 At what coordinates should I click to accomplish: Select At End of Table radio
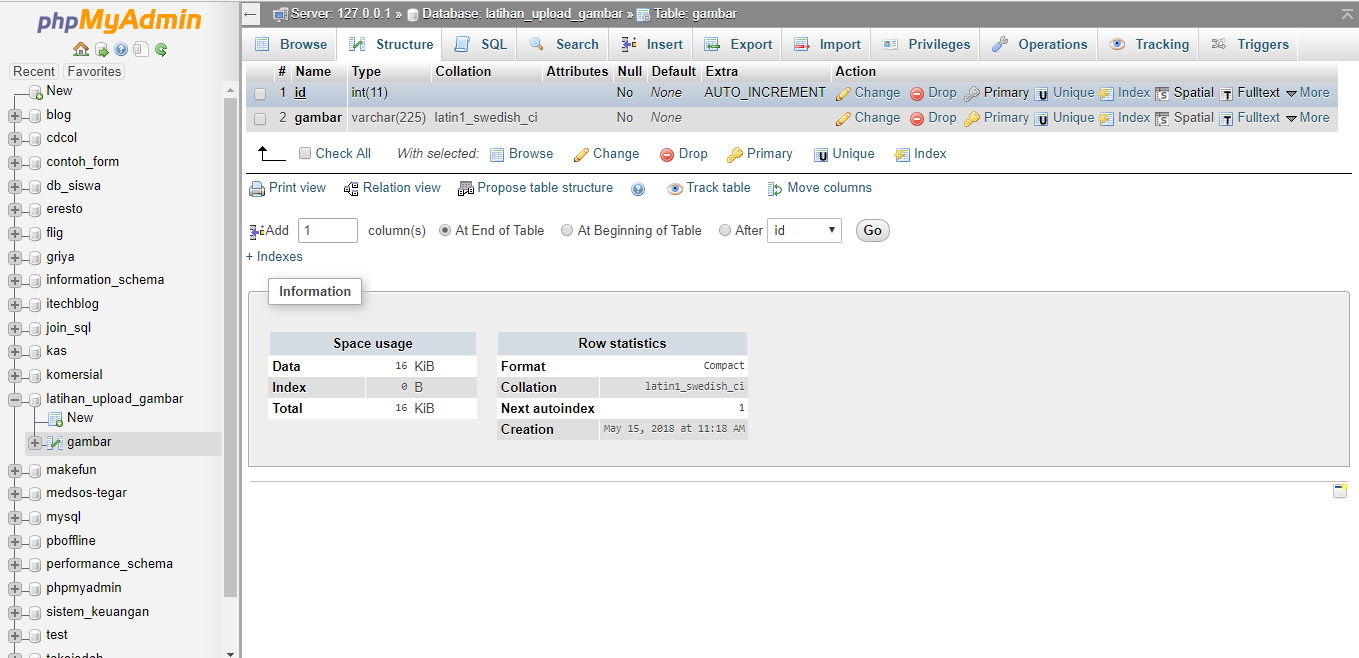click(x=445, y=230)
